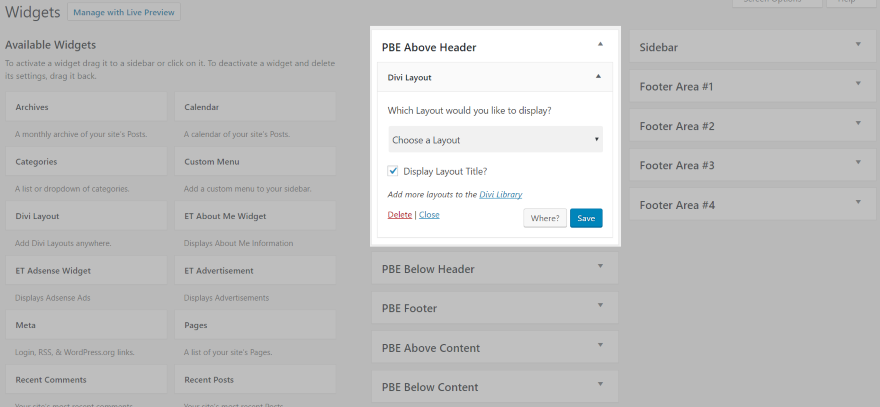Select the Archives available widget
880x407 pixels.
[x=86, y=107]
